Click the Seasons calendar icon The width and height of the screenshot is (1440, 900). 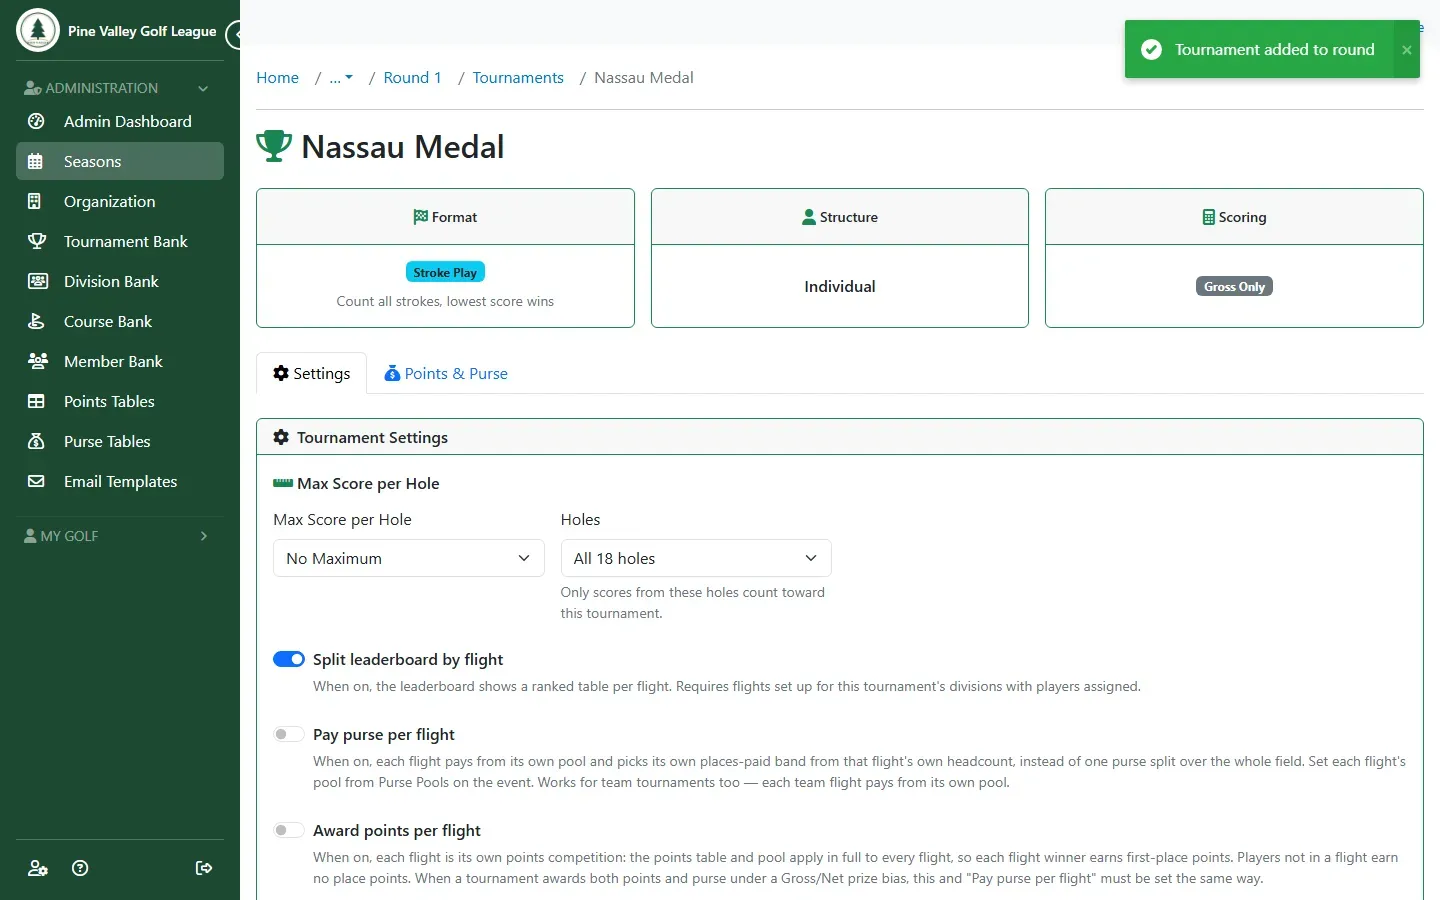click(36, 161)
